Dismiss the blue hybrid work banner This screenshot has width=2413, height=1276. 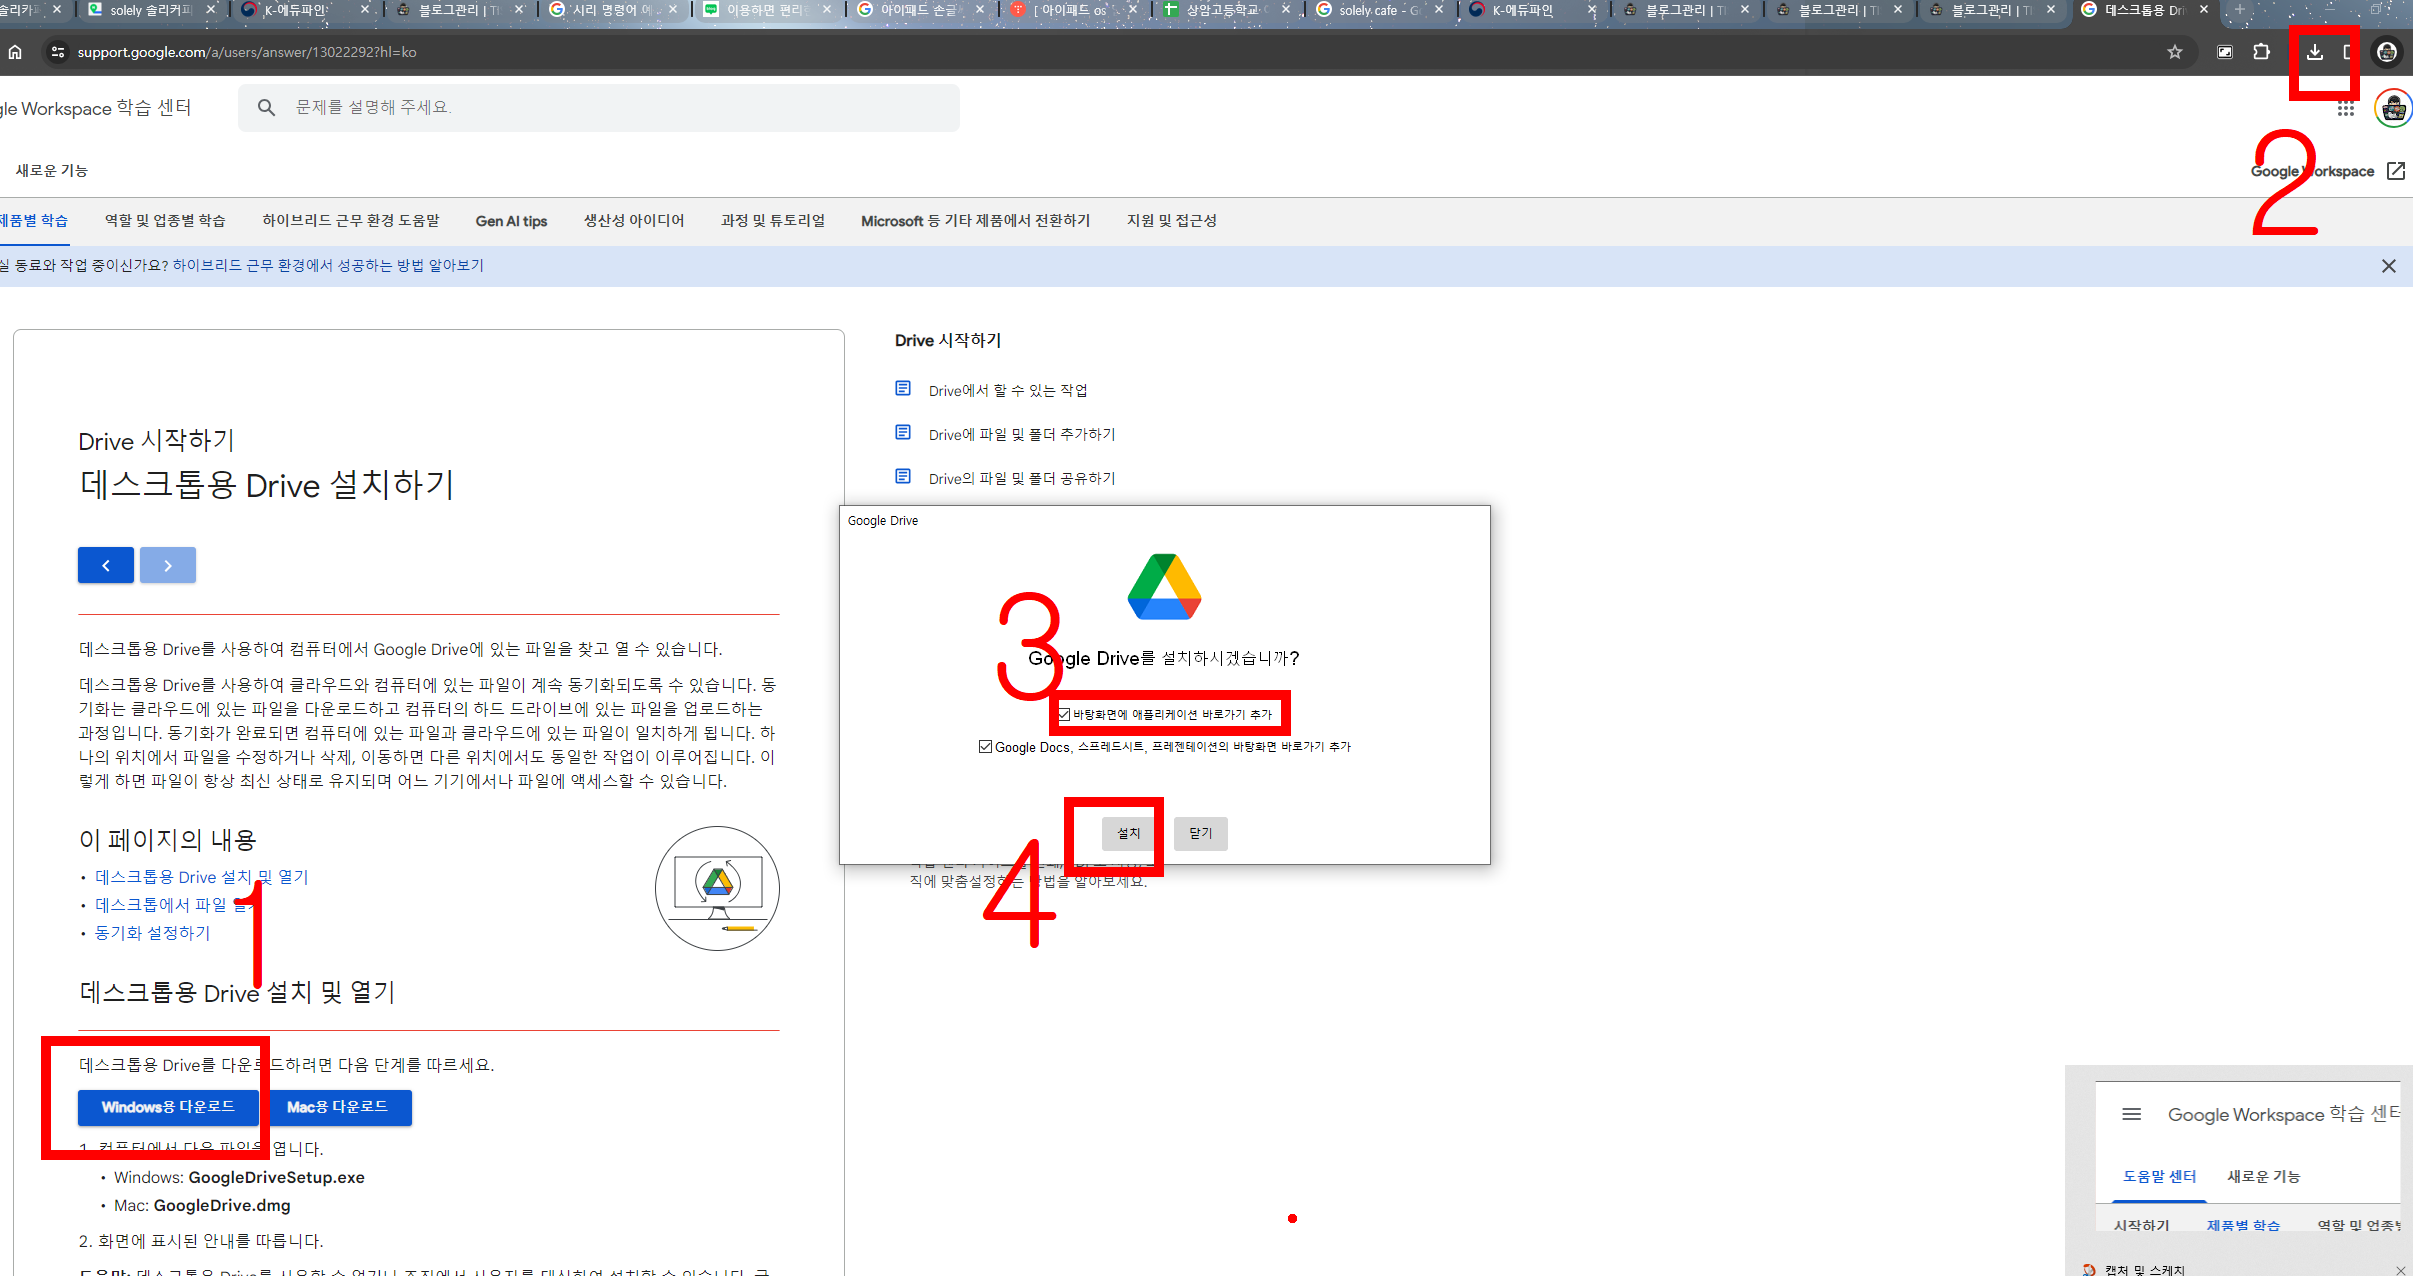(x=2388, y=266)
